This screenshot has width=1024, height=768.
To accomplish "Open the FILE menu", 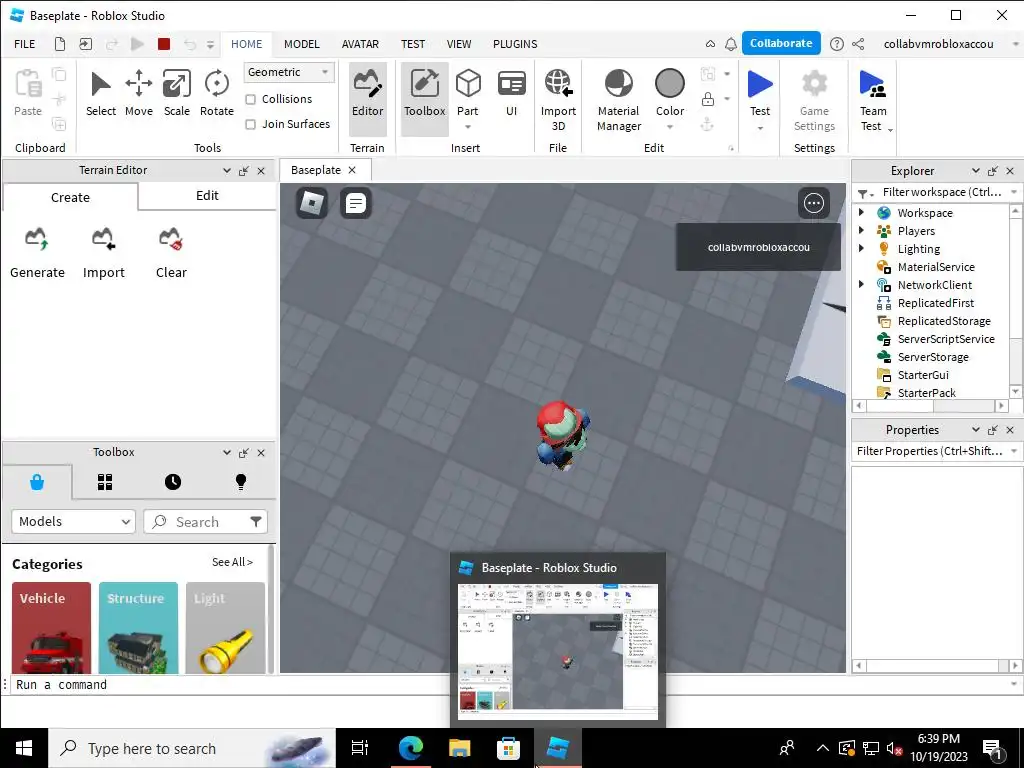I will click(x=25, y=44).
